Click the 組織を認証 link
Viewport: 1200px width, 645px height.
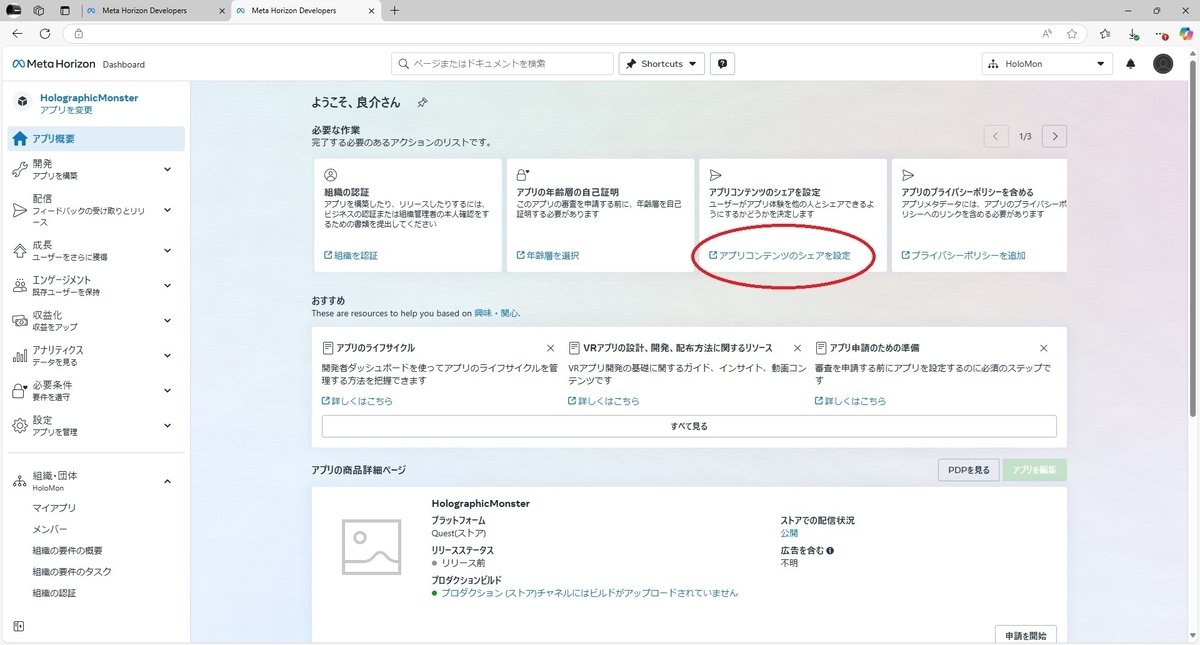pos(351,256)
